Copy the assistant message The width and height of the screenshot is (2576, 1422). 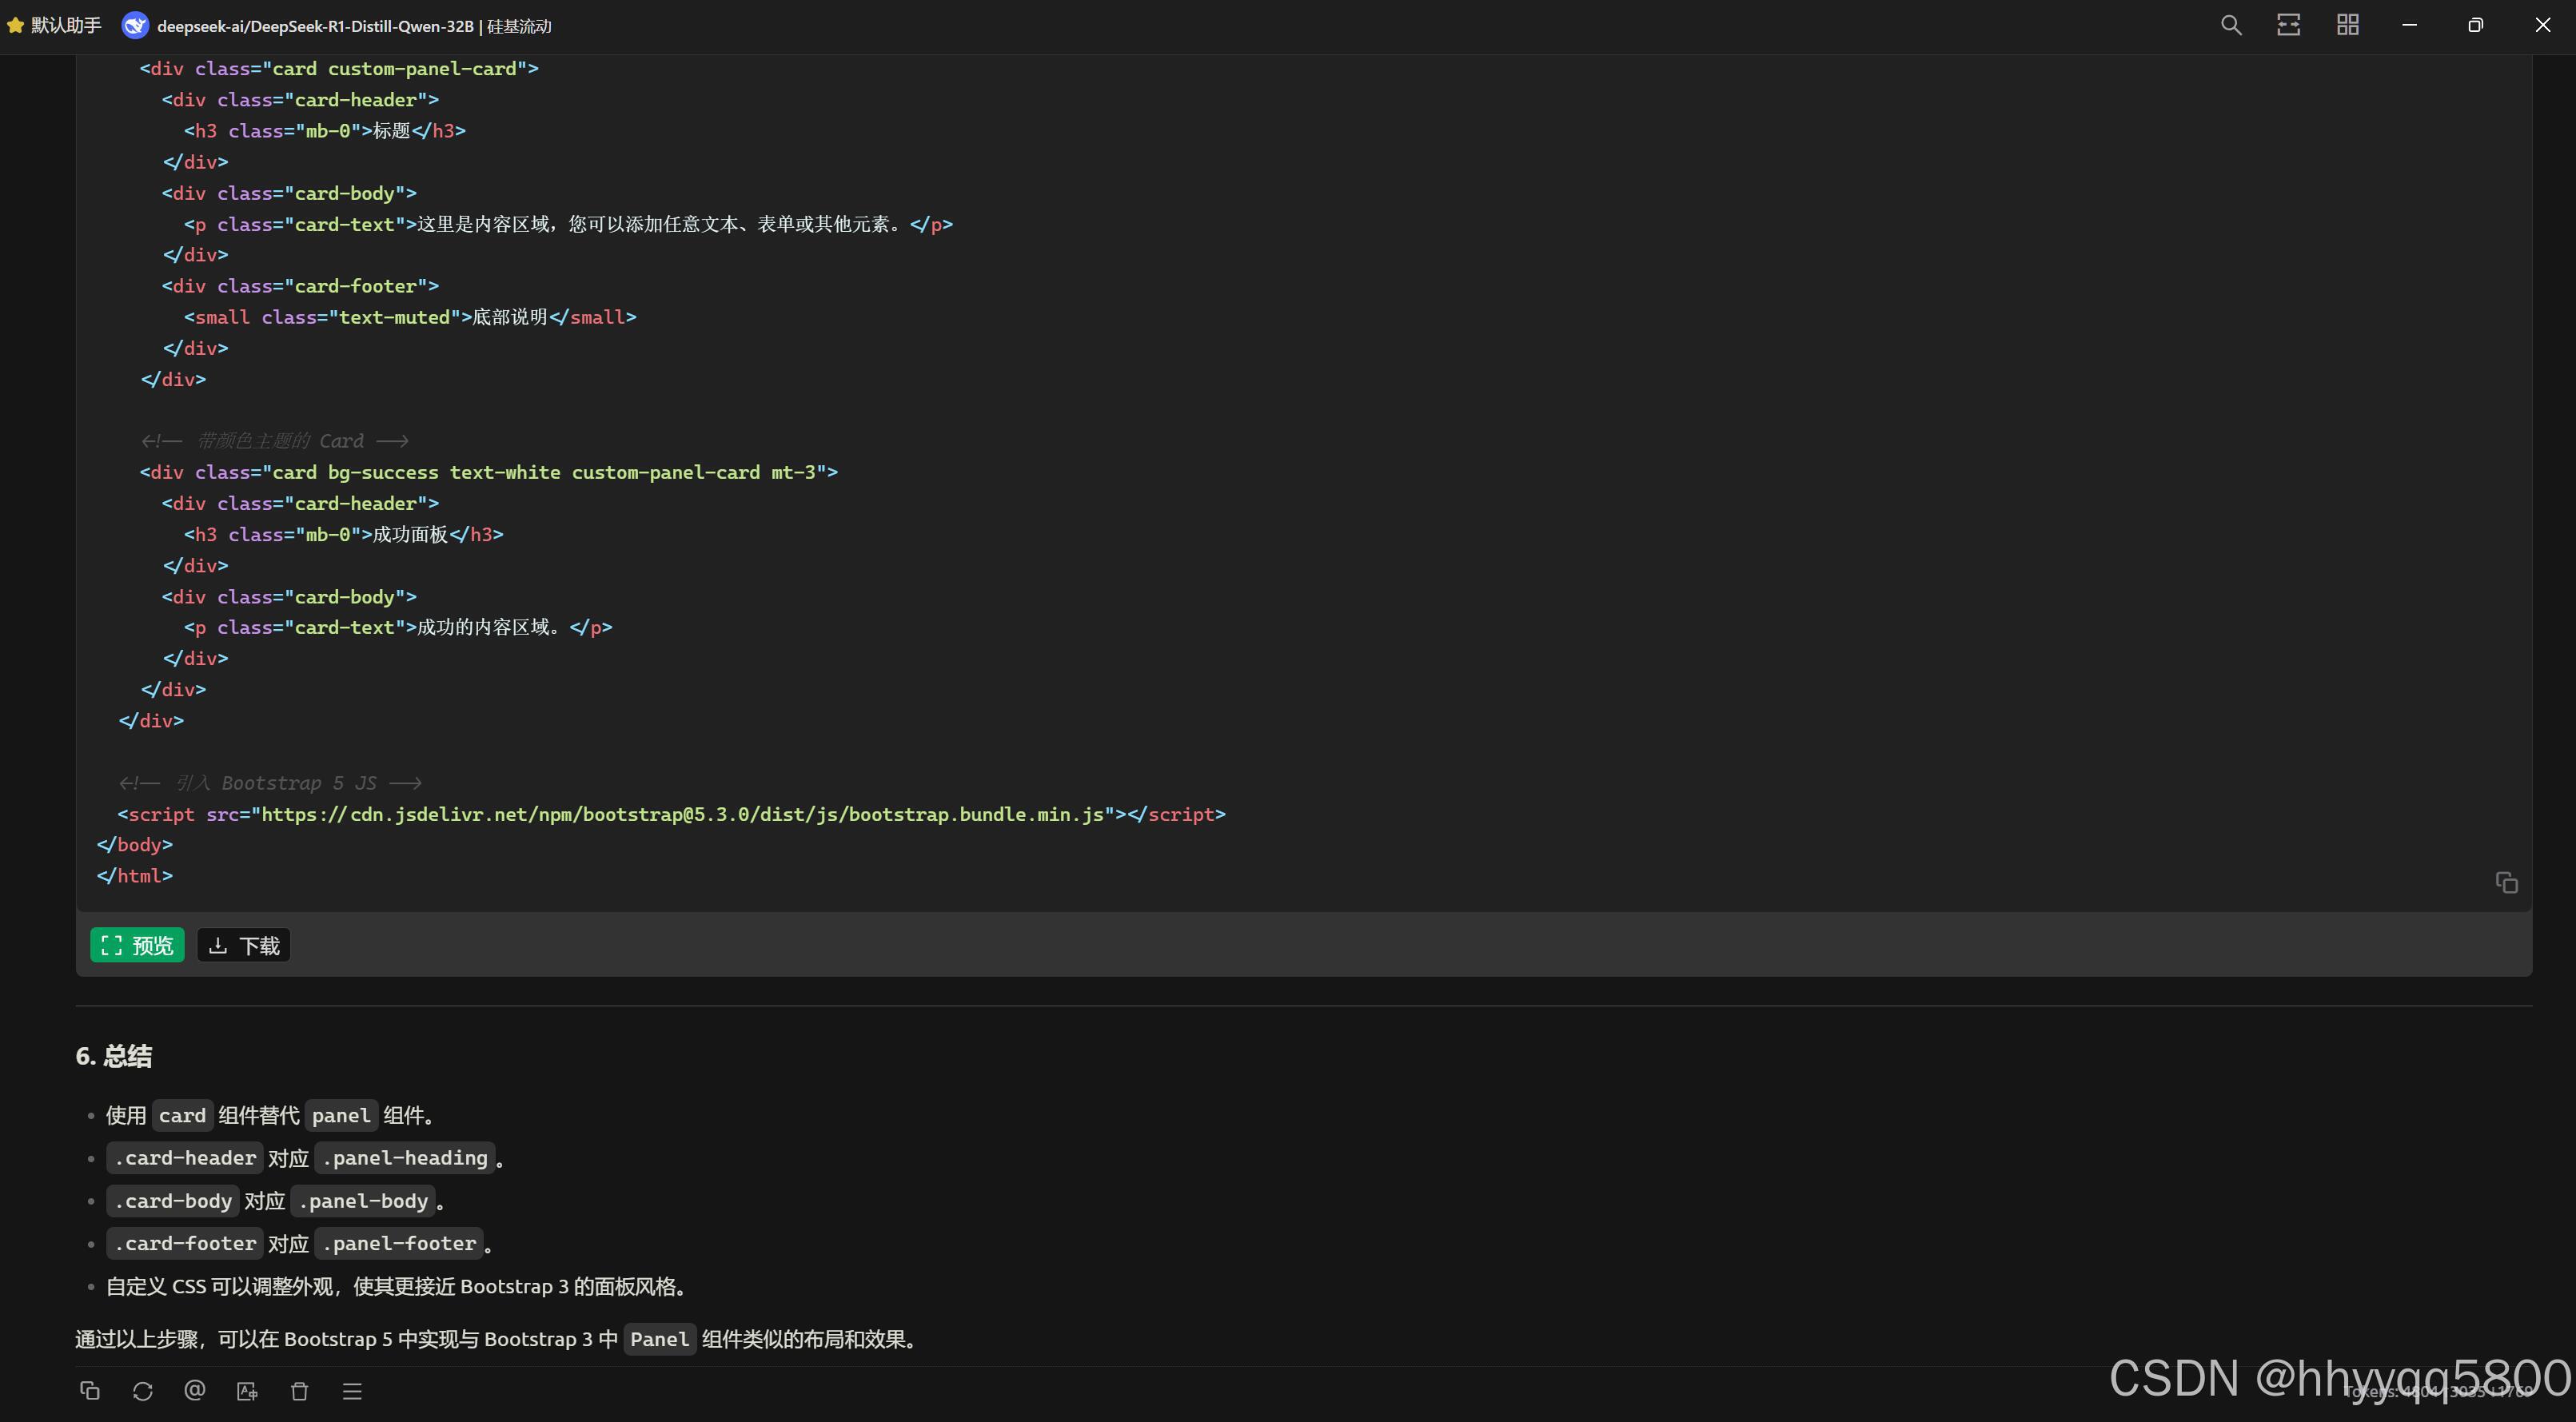tap(90, 1391)
